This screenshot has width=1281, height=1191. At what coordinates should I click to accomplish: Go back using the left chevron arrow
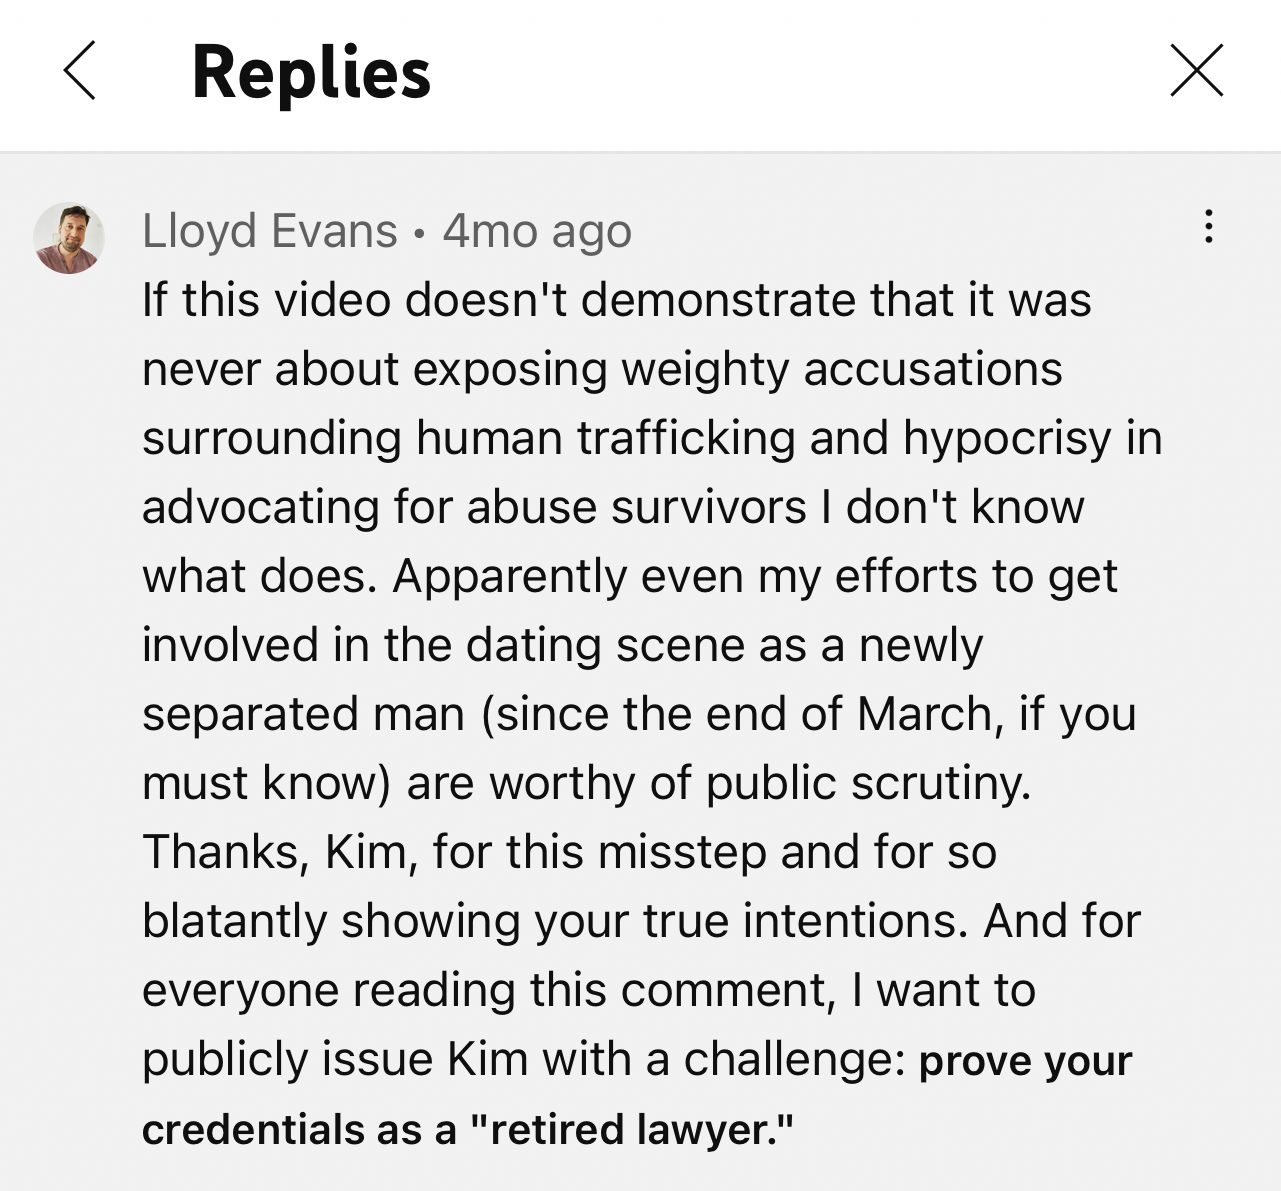click(x=80, y=71)
